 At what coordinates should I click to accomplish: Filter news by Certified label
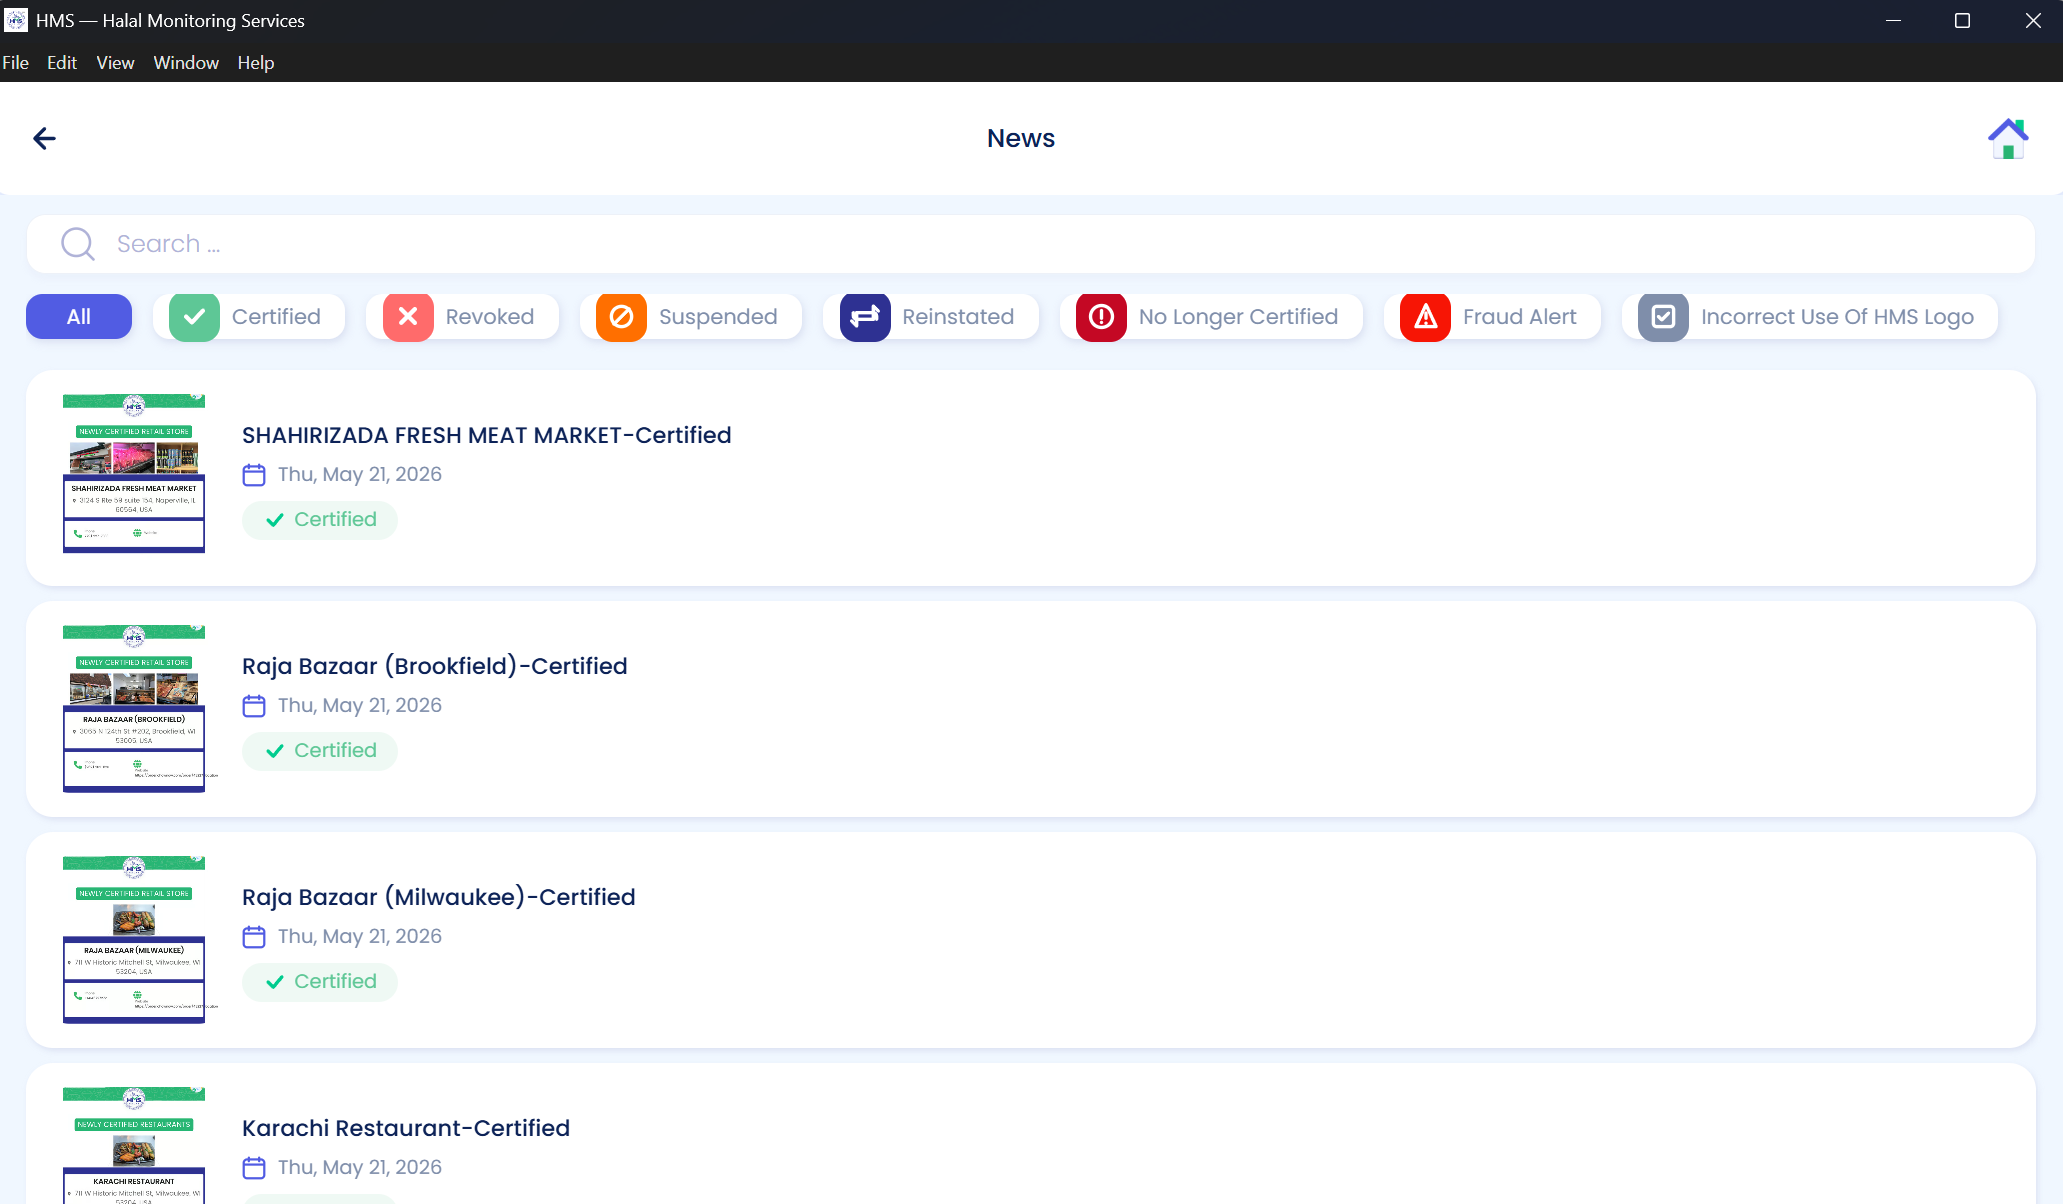[x=276, y=317]
